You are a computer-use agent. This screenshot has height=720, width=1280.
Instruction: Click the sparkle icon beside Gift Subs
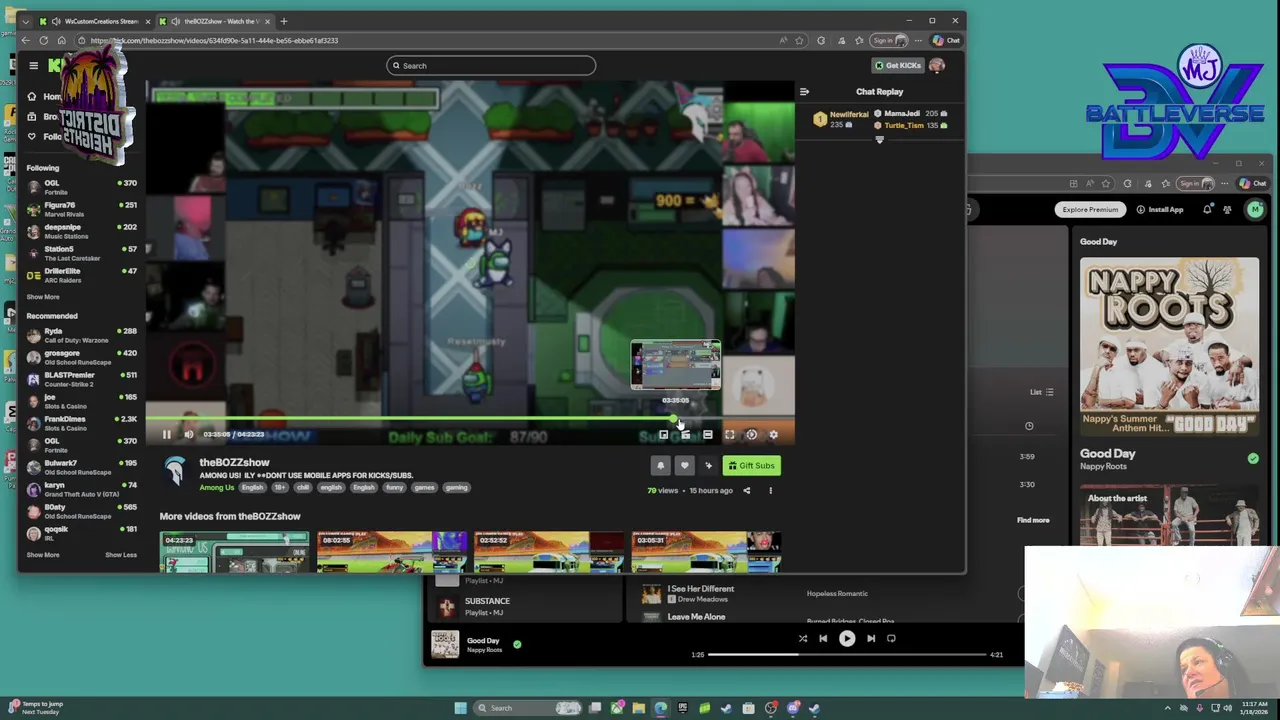point(708,465)
